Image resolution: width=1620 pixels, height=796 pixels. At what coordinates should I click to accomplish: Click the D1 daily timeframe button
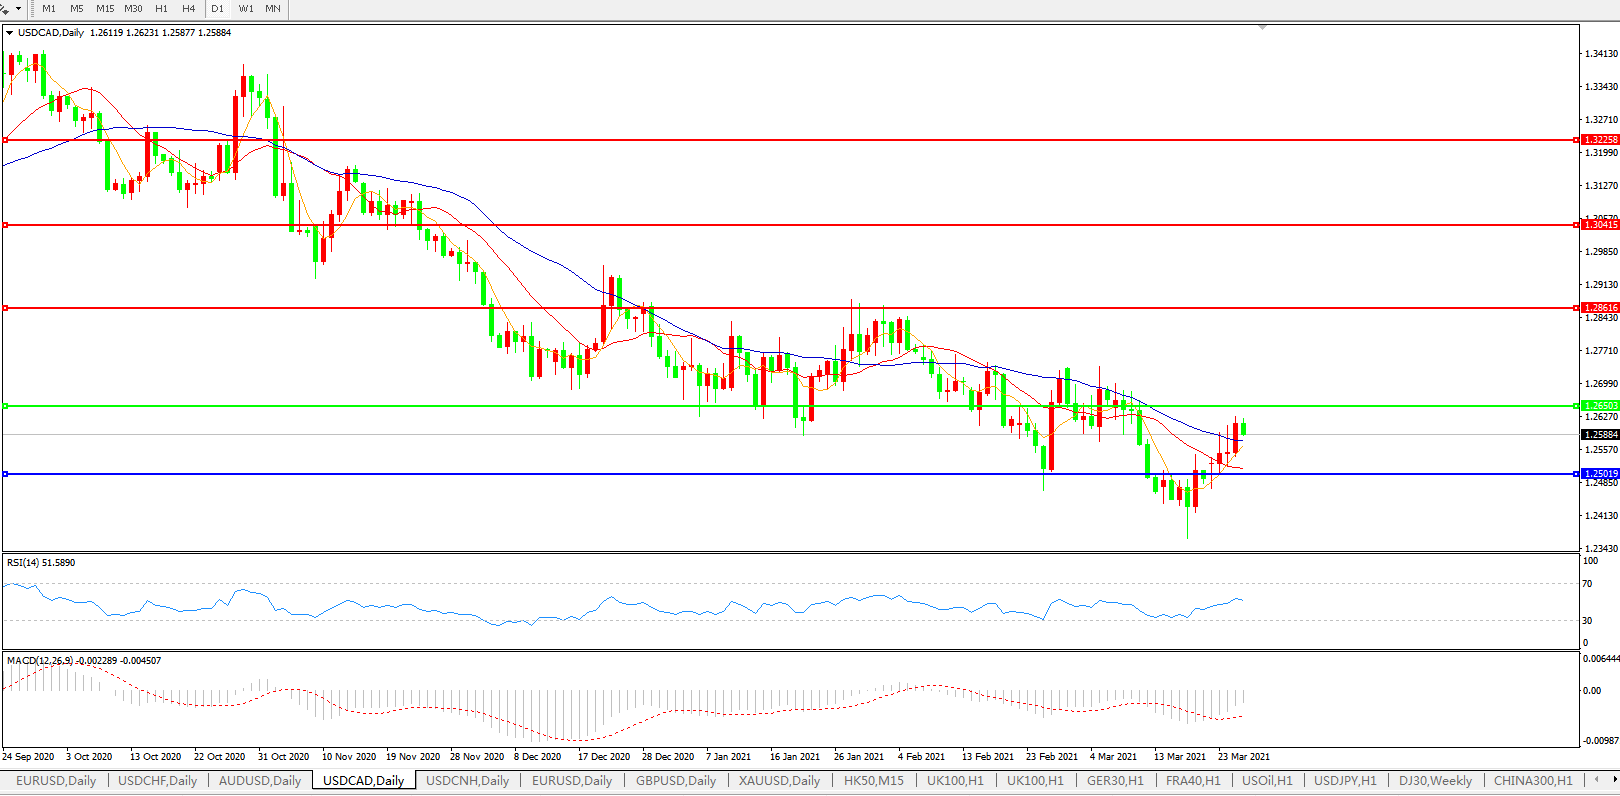tap(218, 9)
